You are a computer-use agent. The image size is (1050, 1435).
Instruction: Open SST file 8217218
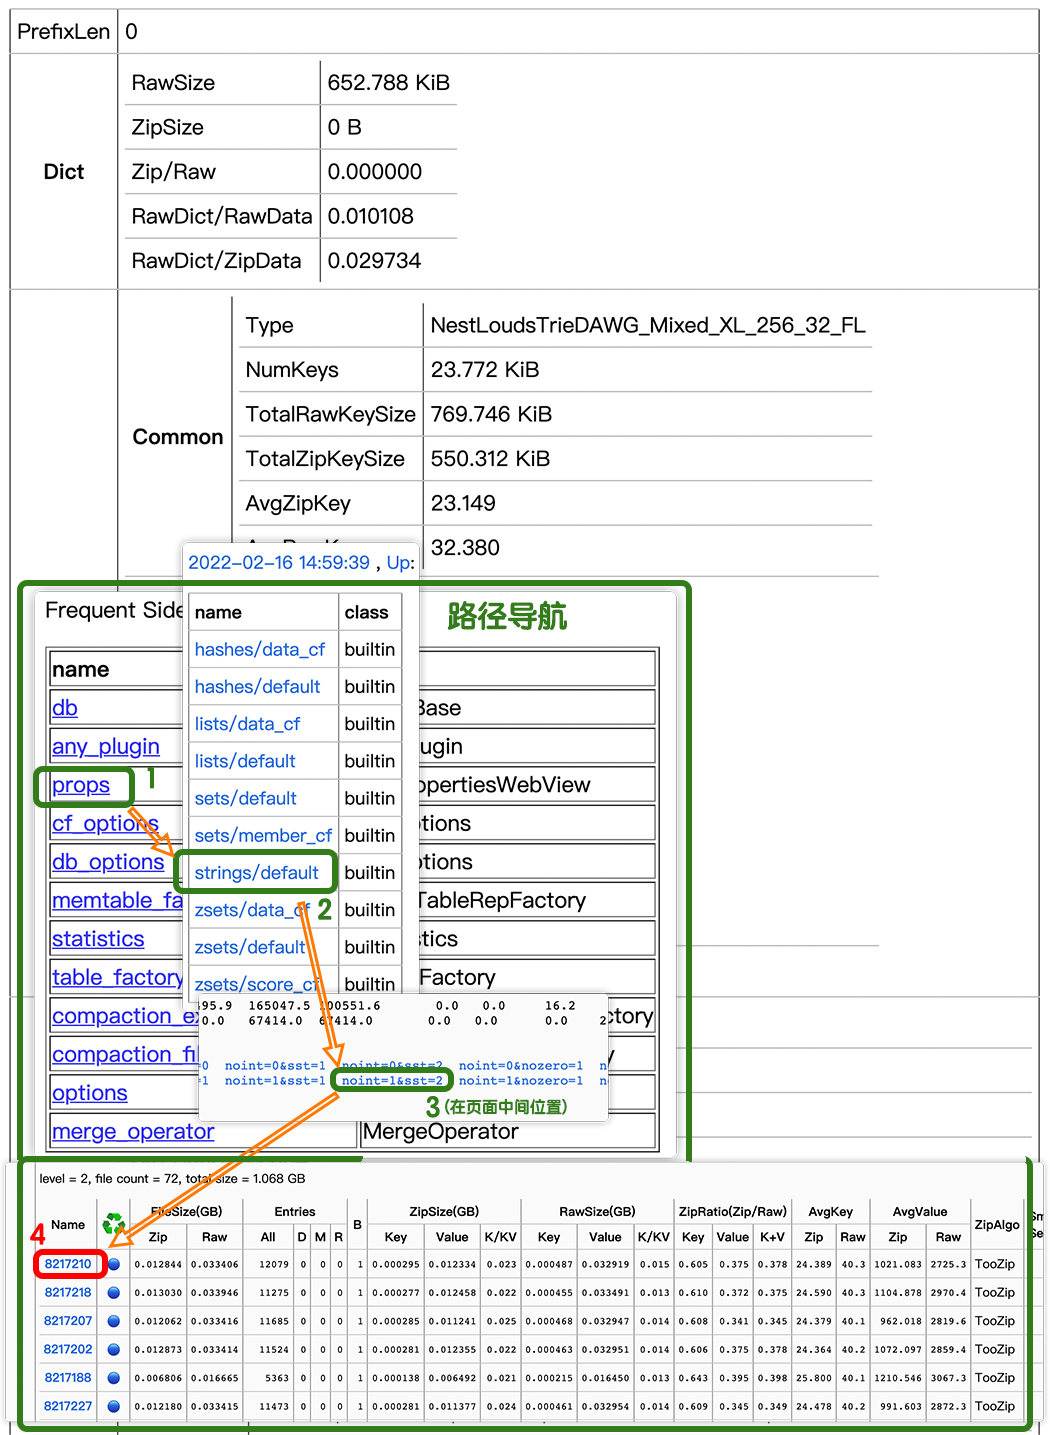click(68, 1292)
